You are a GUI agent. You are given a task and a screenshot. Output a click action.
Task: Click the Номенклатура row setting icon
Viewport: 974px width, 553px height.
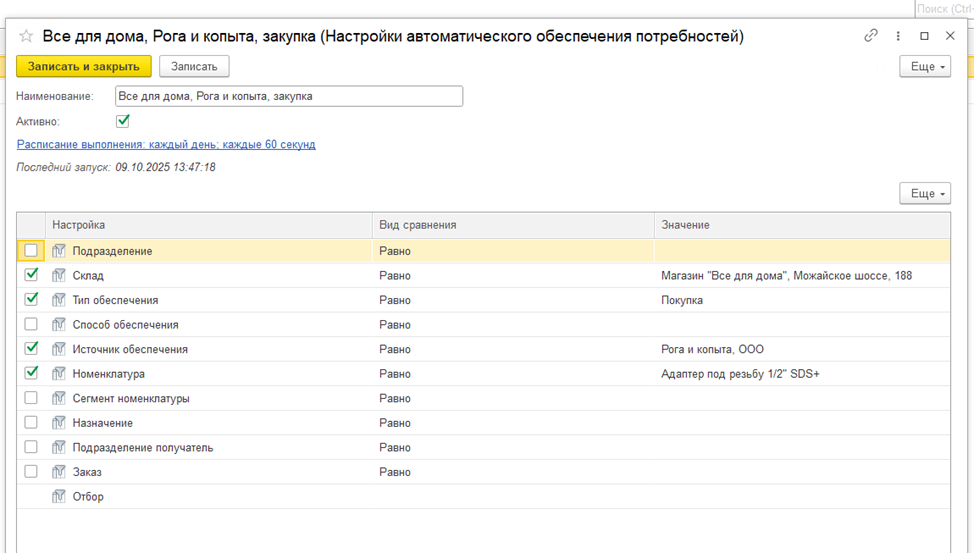click(x=59, y=374)
